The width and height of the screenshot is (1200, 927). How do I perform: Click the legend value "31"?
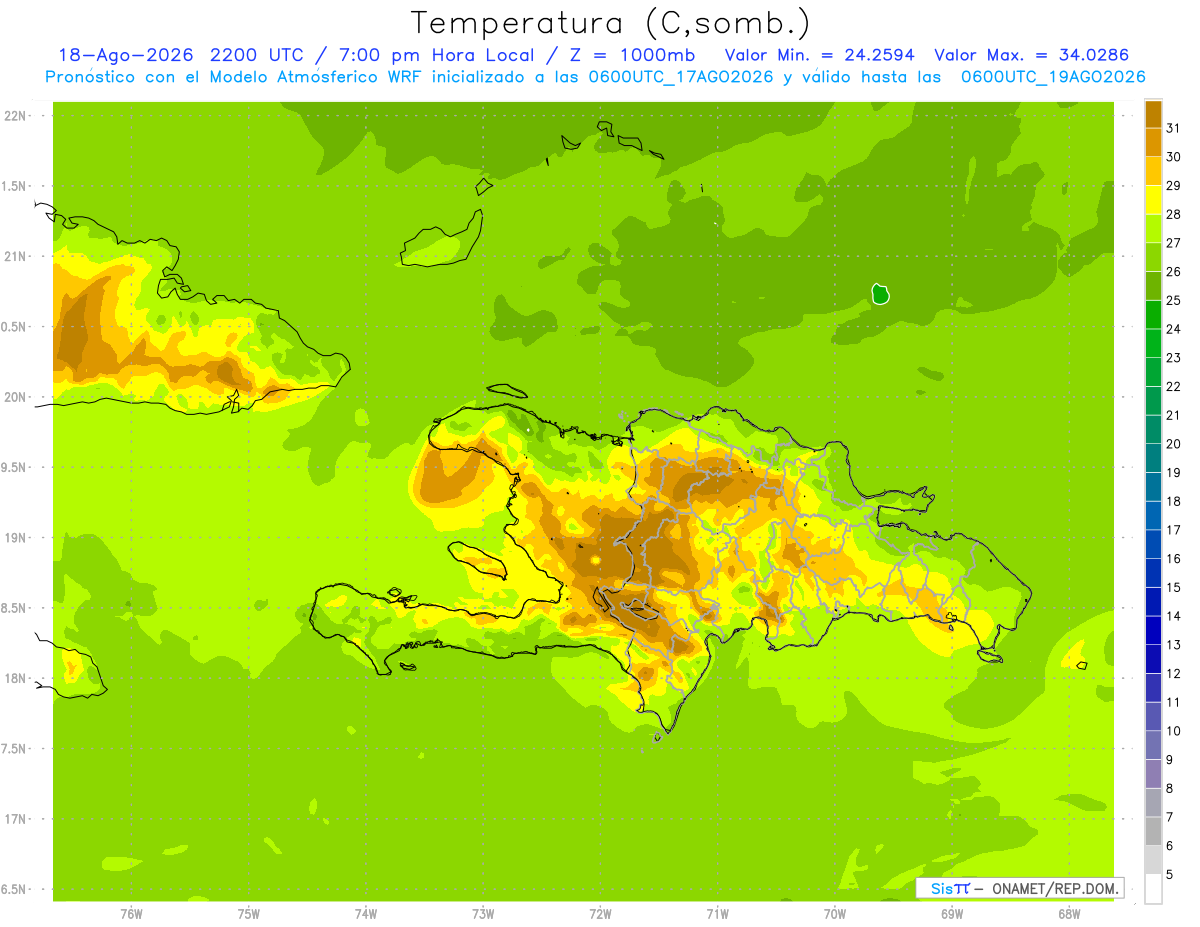(x=1174, y=128)
